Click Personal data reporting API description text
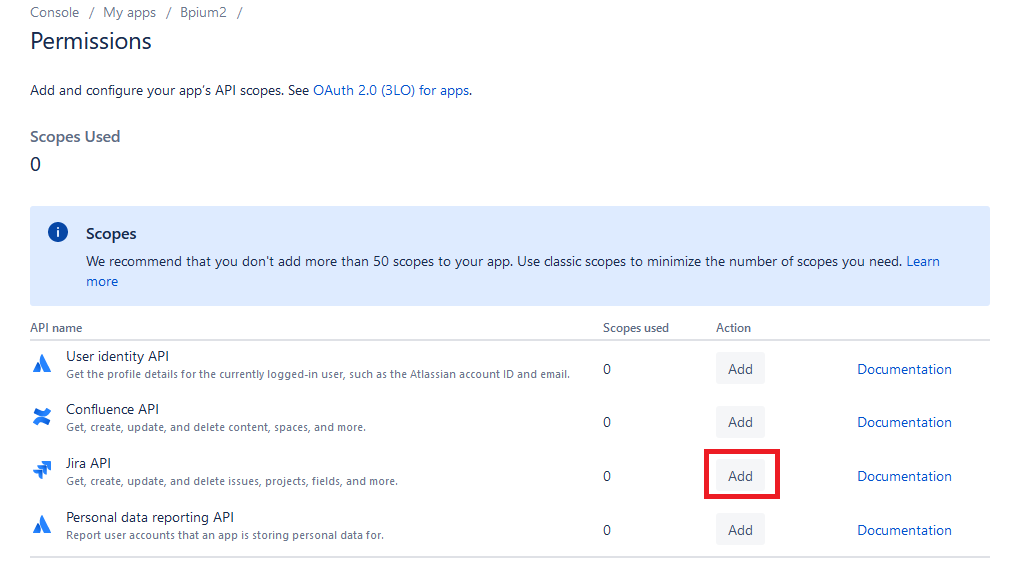 [x=224, y=536]
